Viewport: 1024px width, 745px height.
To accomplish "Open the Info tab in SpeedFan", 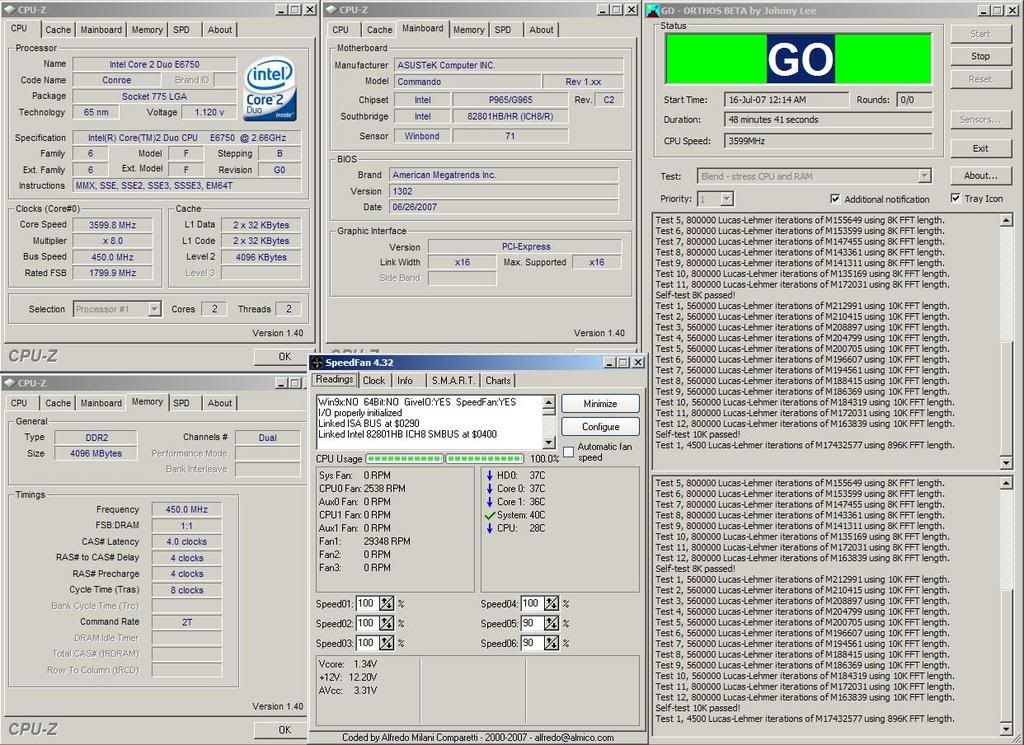I will (405, 380).
